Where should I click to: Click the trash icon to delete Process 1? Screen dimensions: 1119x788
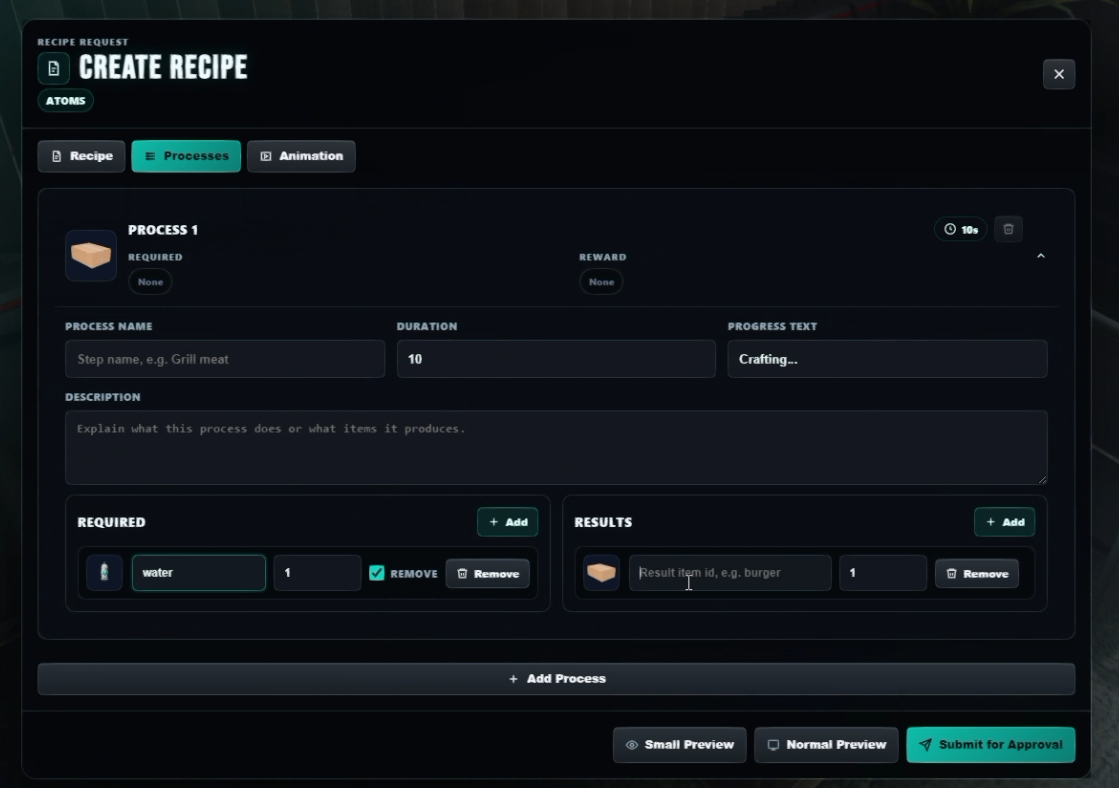pos(1008,229)
